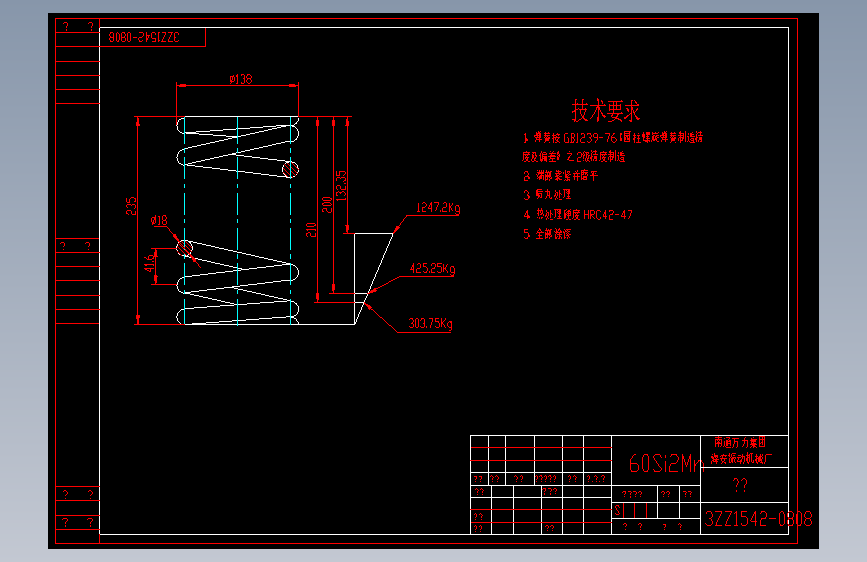Select the 425.25Kg load label

point(432,269)
